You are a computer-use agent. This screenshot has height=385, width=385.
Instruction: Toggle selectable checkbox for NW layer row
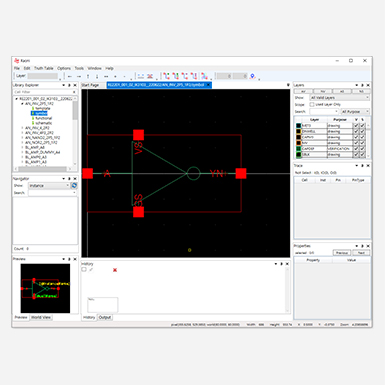coord(362,143)
